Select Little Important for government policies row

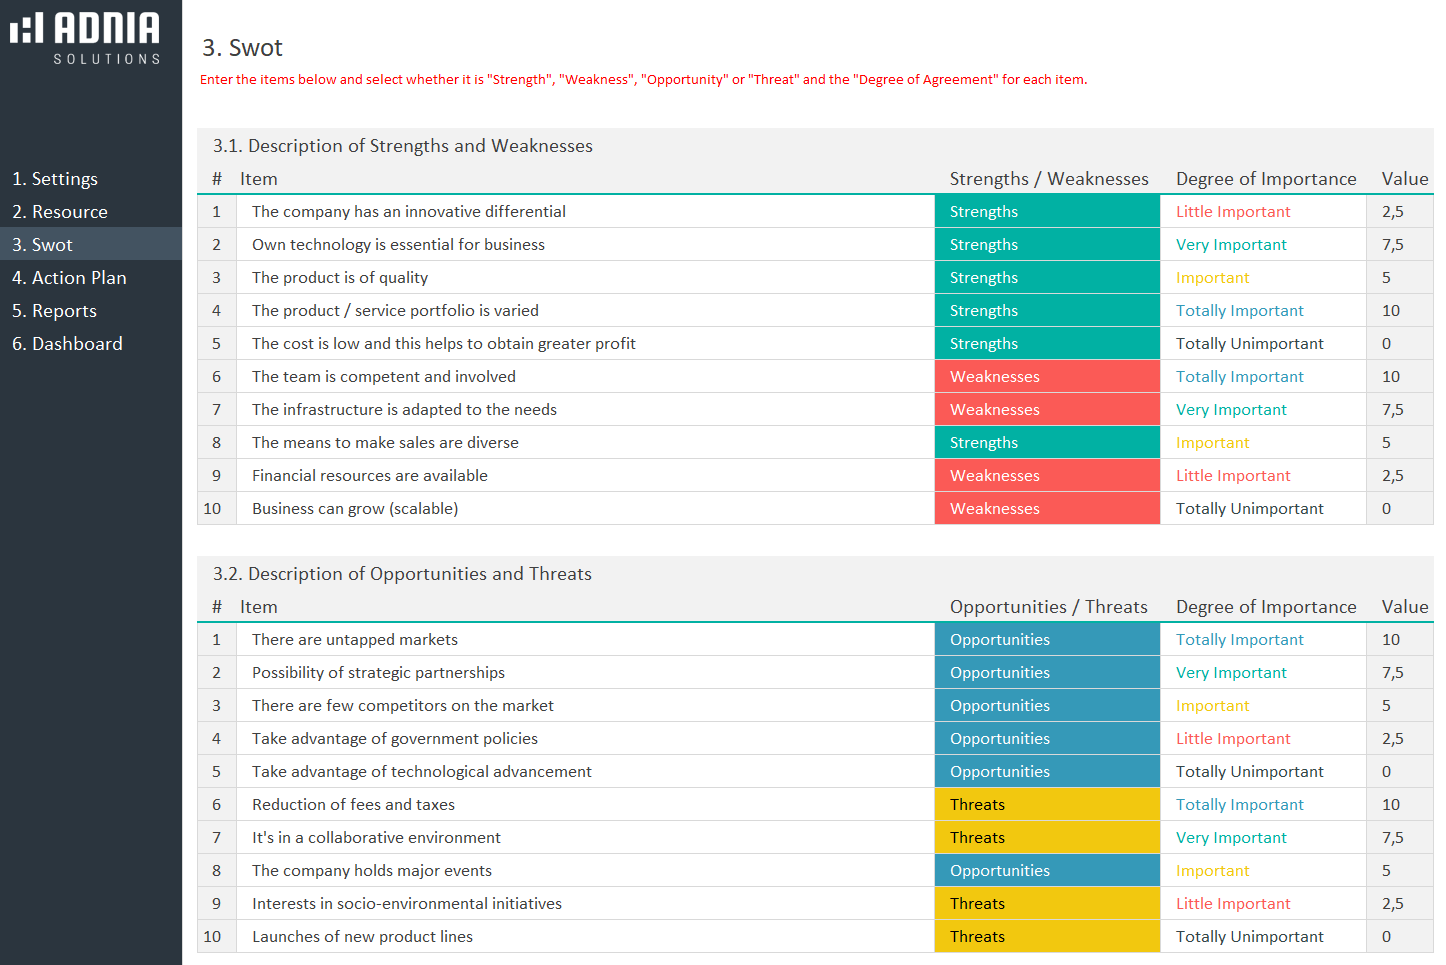coord(1262,739)
